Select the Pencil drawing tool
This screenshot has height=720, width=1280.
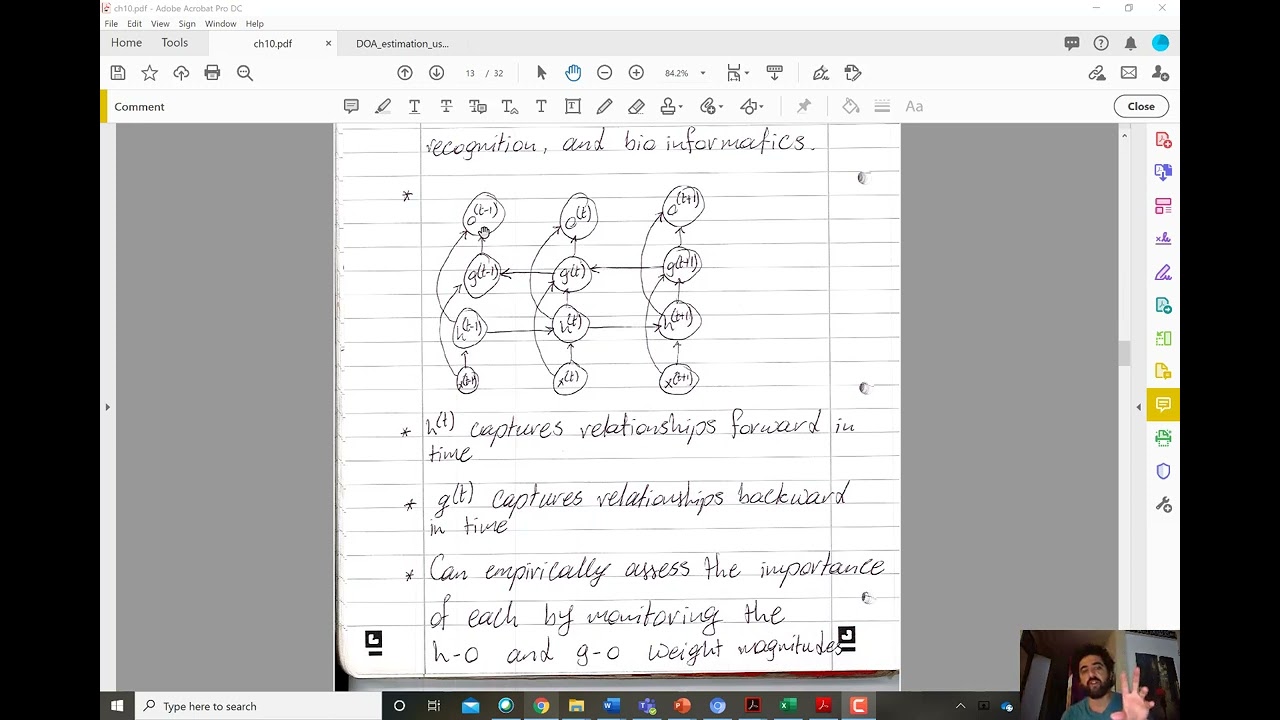604,106
